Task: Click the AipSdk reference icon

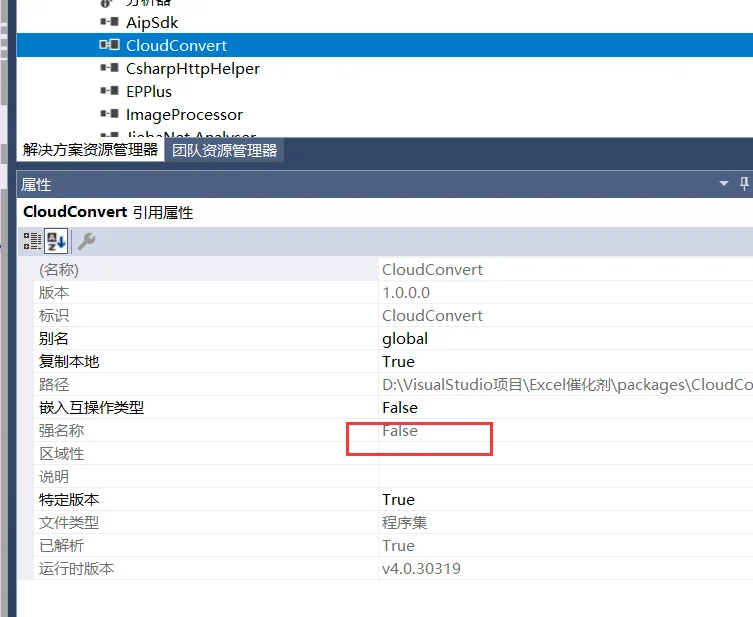Action: 109,22
